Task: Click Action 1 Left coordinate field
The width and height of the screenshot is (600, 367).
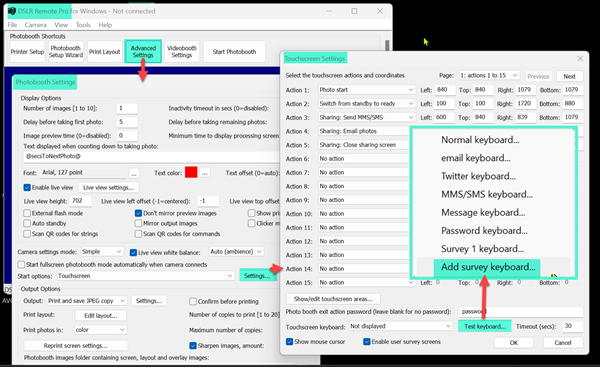Action: [445, 90]
